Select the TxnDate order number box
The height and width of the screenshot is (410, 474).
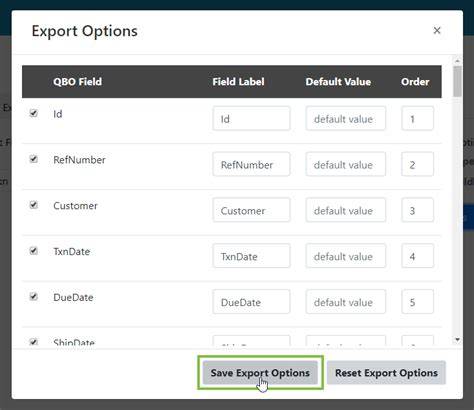[417, 256]
